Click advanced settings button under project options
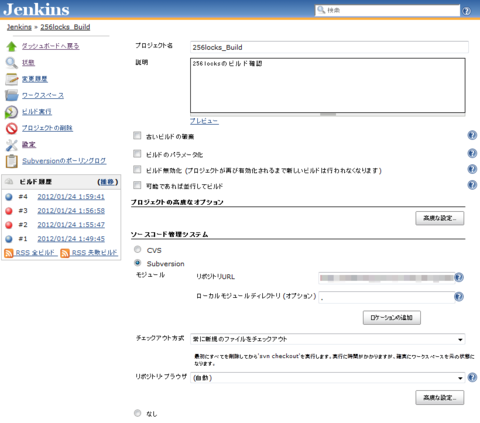Viewport: 480px width, 423px height. point(440,218)
